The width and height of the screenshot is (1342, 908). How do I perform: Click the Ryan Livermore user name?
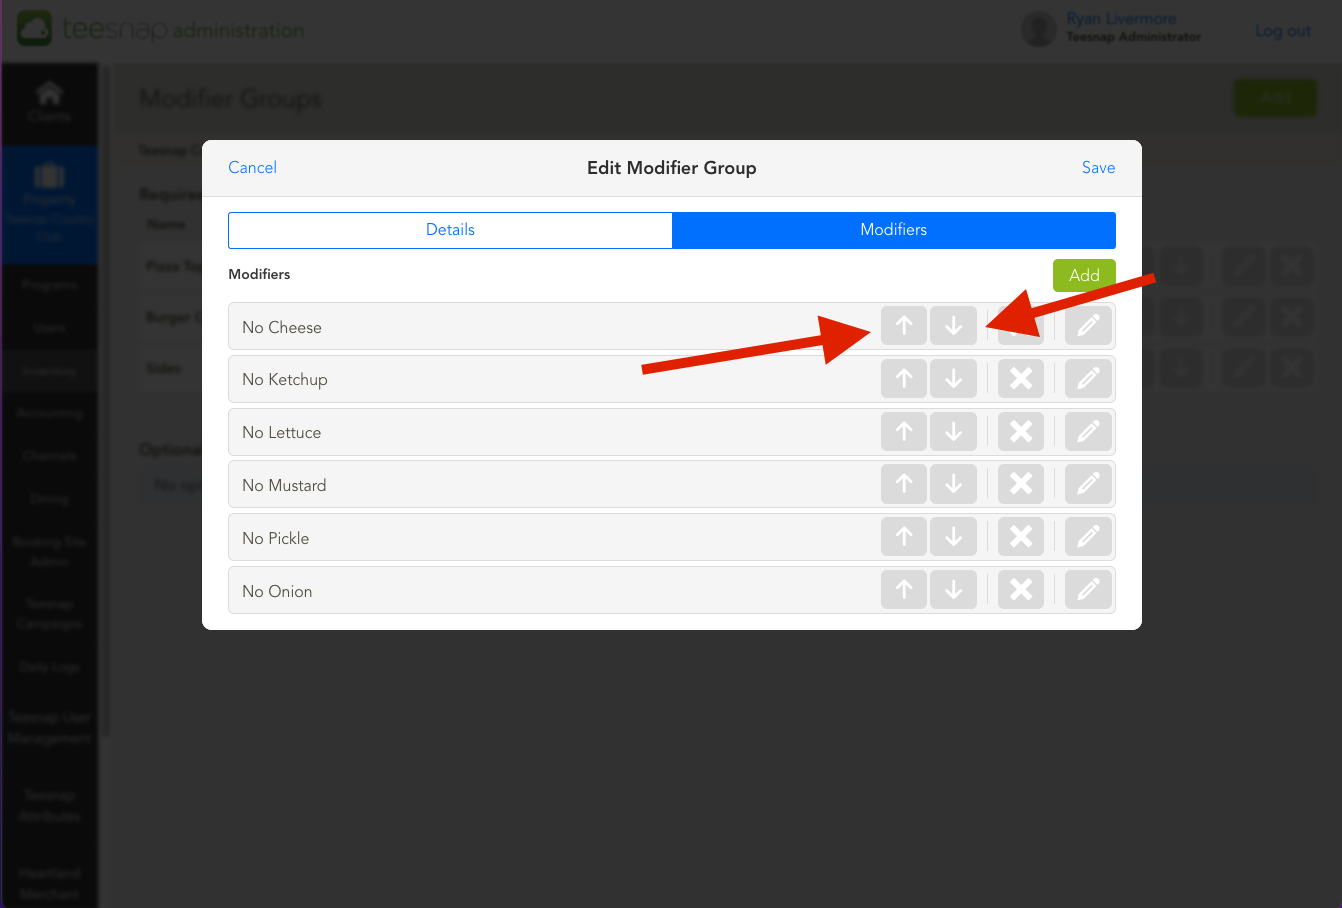point(1121,19)
